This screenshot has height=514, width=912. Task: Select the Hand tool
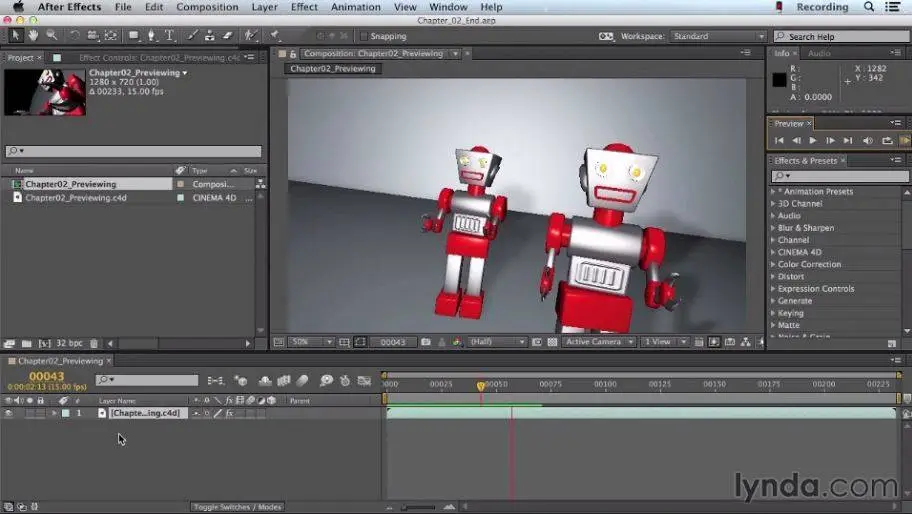(33, 35)
